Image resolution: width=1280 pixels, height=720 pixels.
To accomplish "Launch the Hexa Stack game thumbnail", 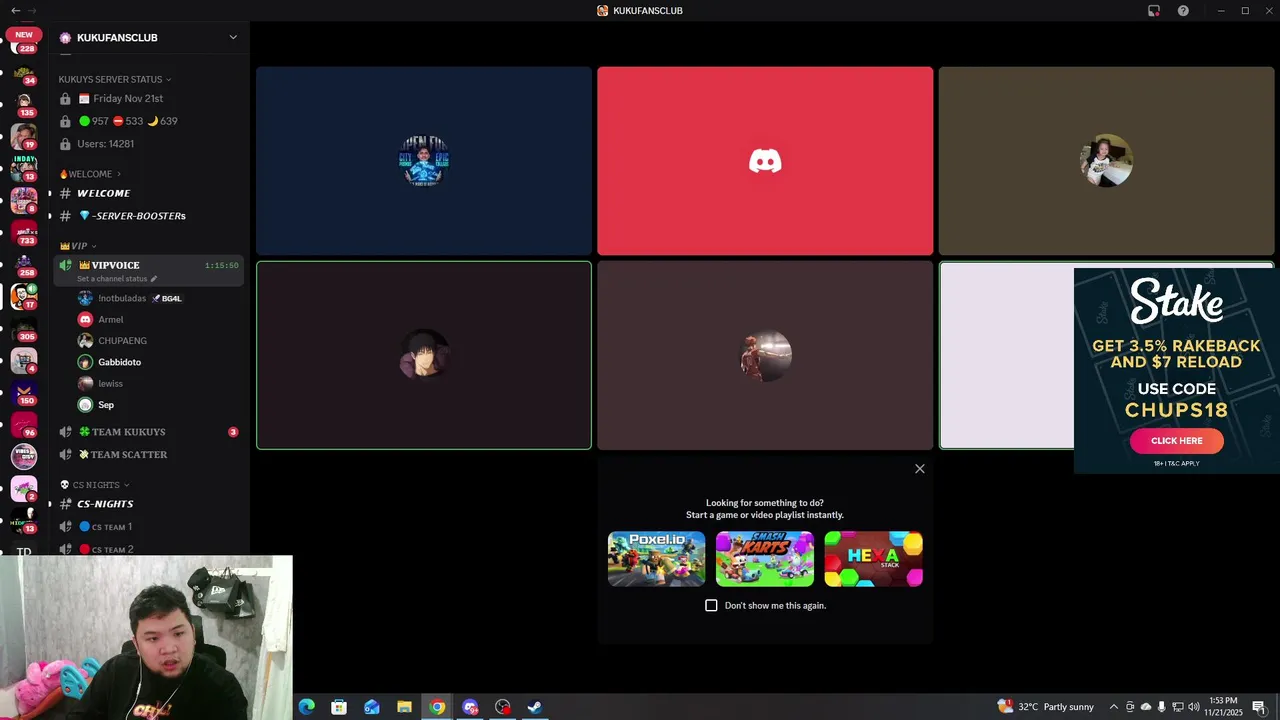I will [873, 559].
